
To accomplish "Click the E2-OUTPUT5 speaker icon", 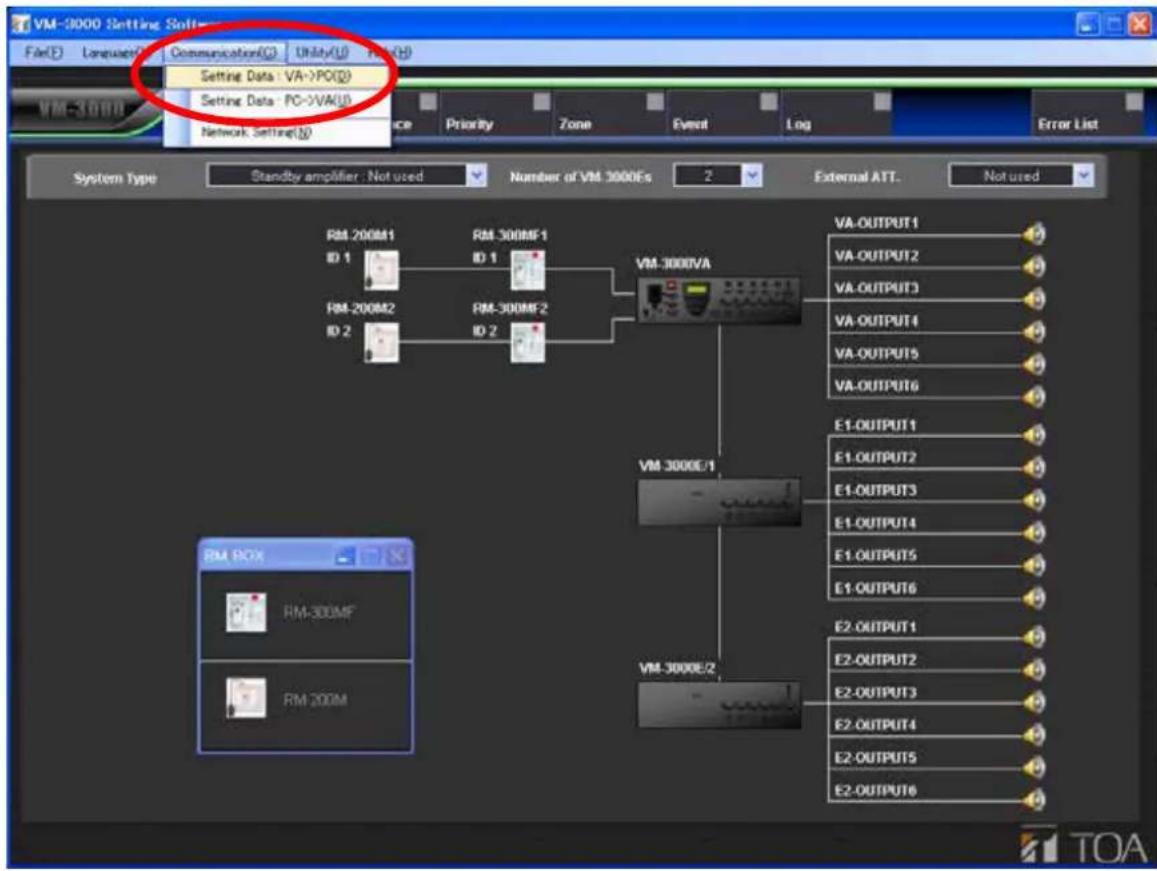I will 1035,768.
